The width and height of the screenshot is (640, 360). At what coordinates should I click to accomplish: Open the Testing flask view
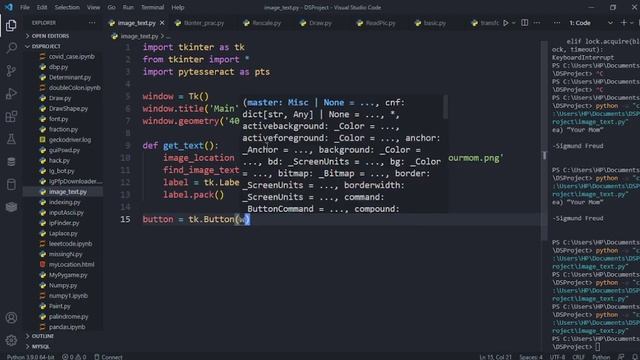point(11,139)
